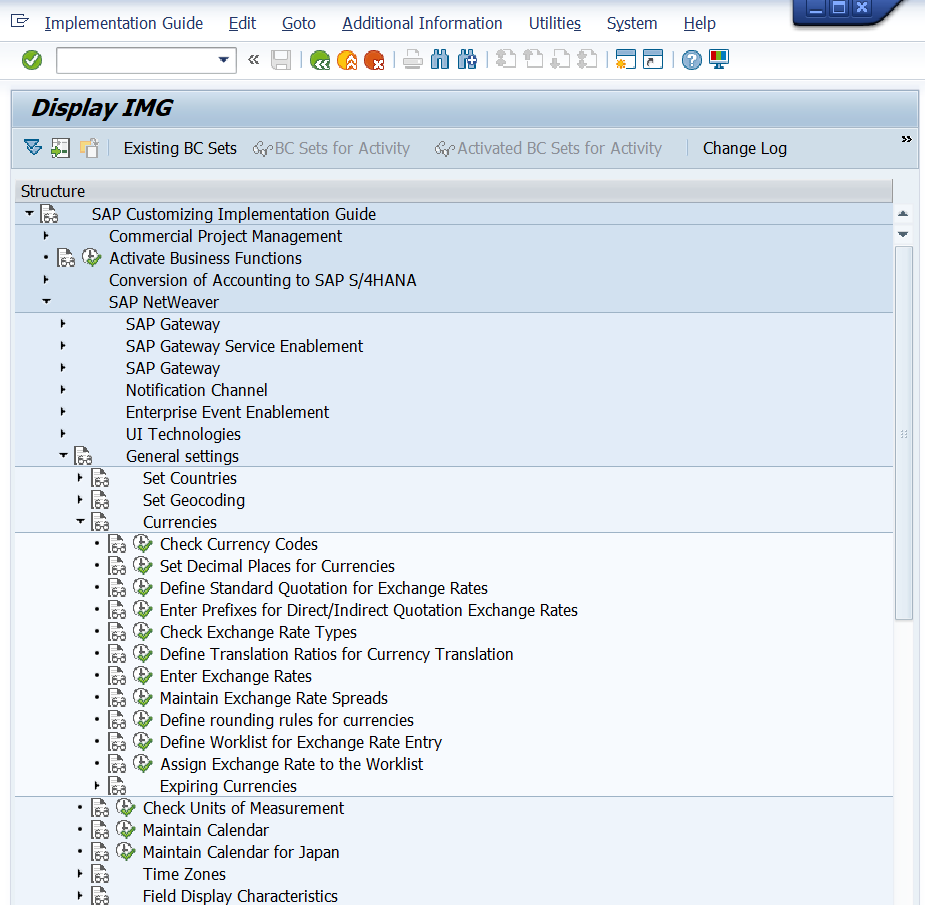Open the command field dropdown arrow
This screenshot has height=905, width=925.
click(224, 60)
